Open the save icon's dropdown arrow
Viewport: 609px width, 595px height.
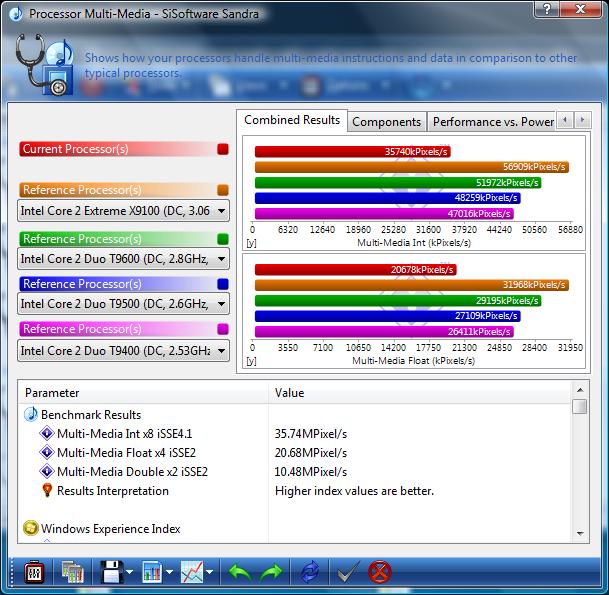coord(129,572)
